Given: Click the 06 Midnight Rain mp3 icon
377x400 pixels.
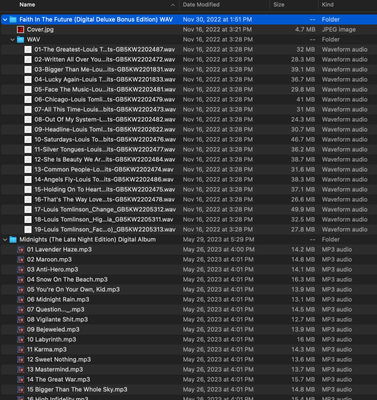Looking at the screenshot, I should pos(21,300).
